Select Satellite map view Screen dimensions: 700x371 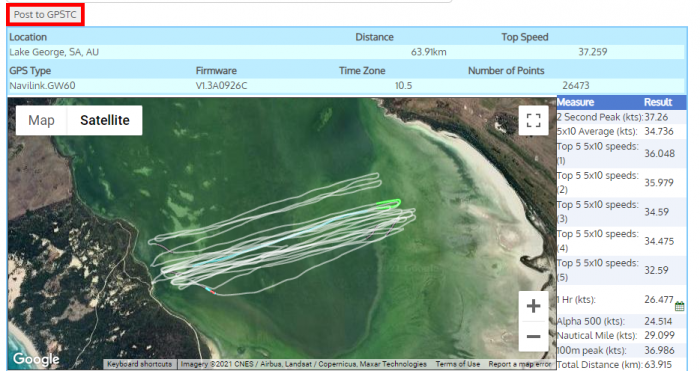click(105, 121)
